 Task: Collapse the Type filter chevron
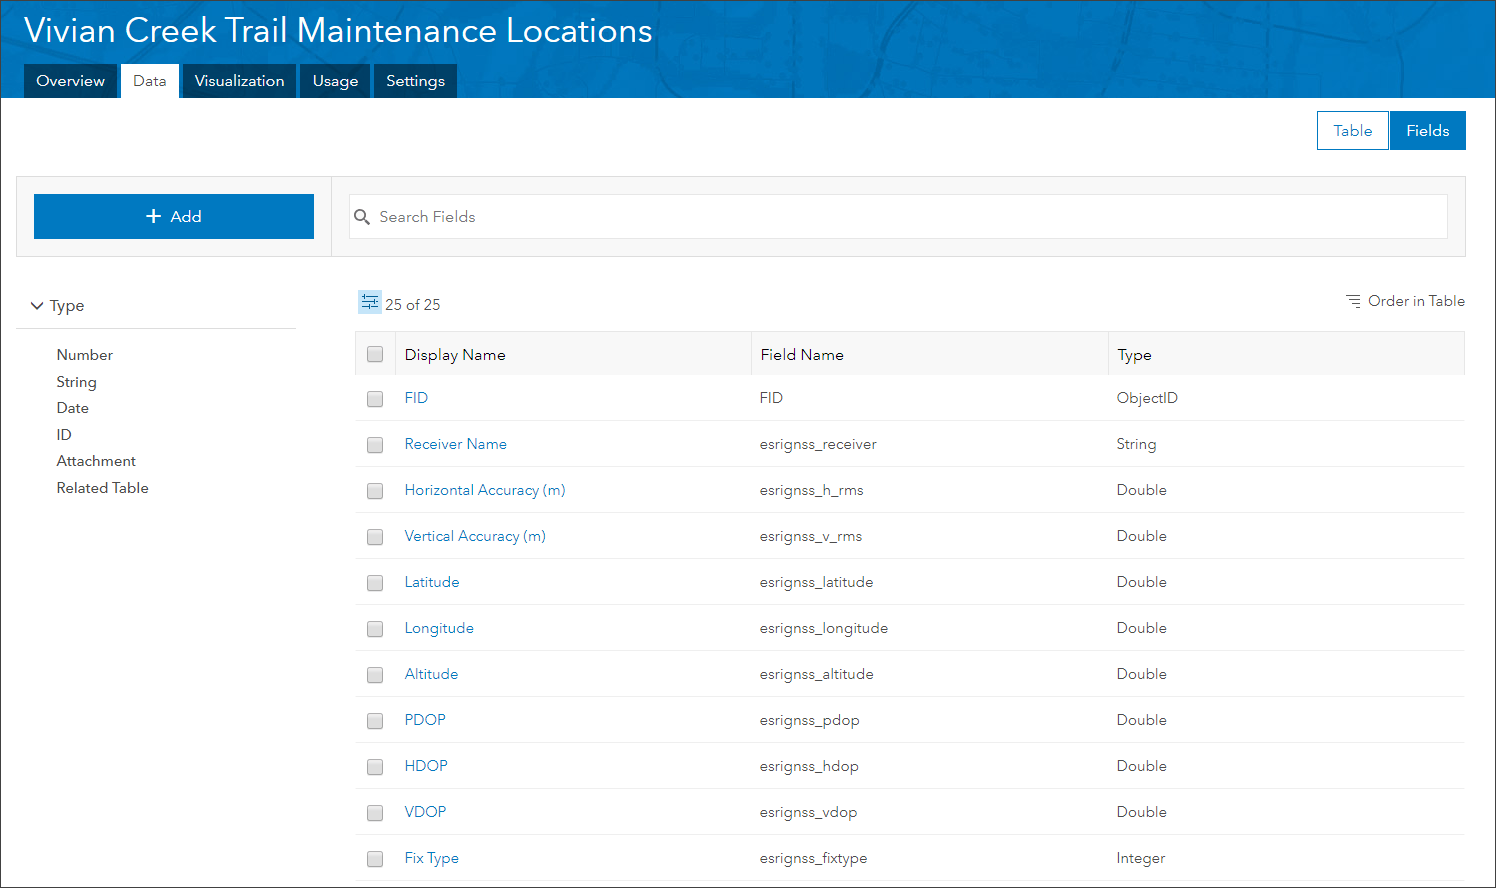coord(37,306)
